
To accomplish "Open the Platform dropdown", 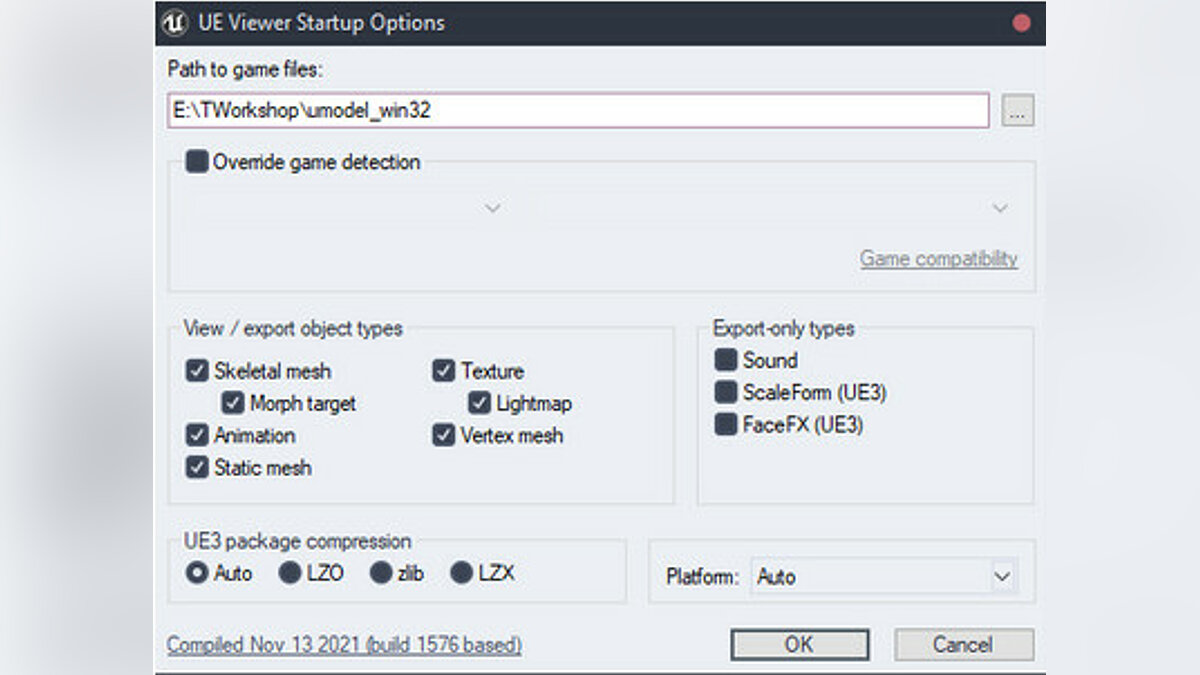I will (883, 577).
